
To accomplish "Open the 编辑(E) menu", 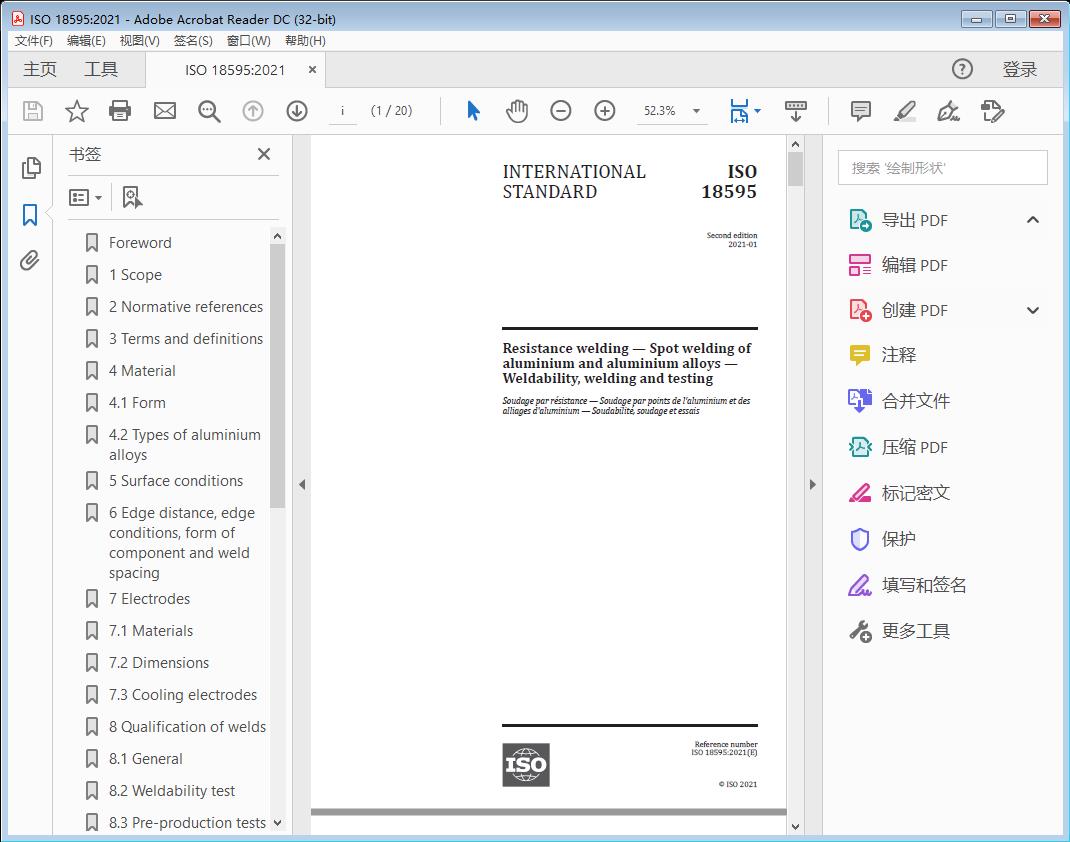I will tap(86, 41).
